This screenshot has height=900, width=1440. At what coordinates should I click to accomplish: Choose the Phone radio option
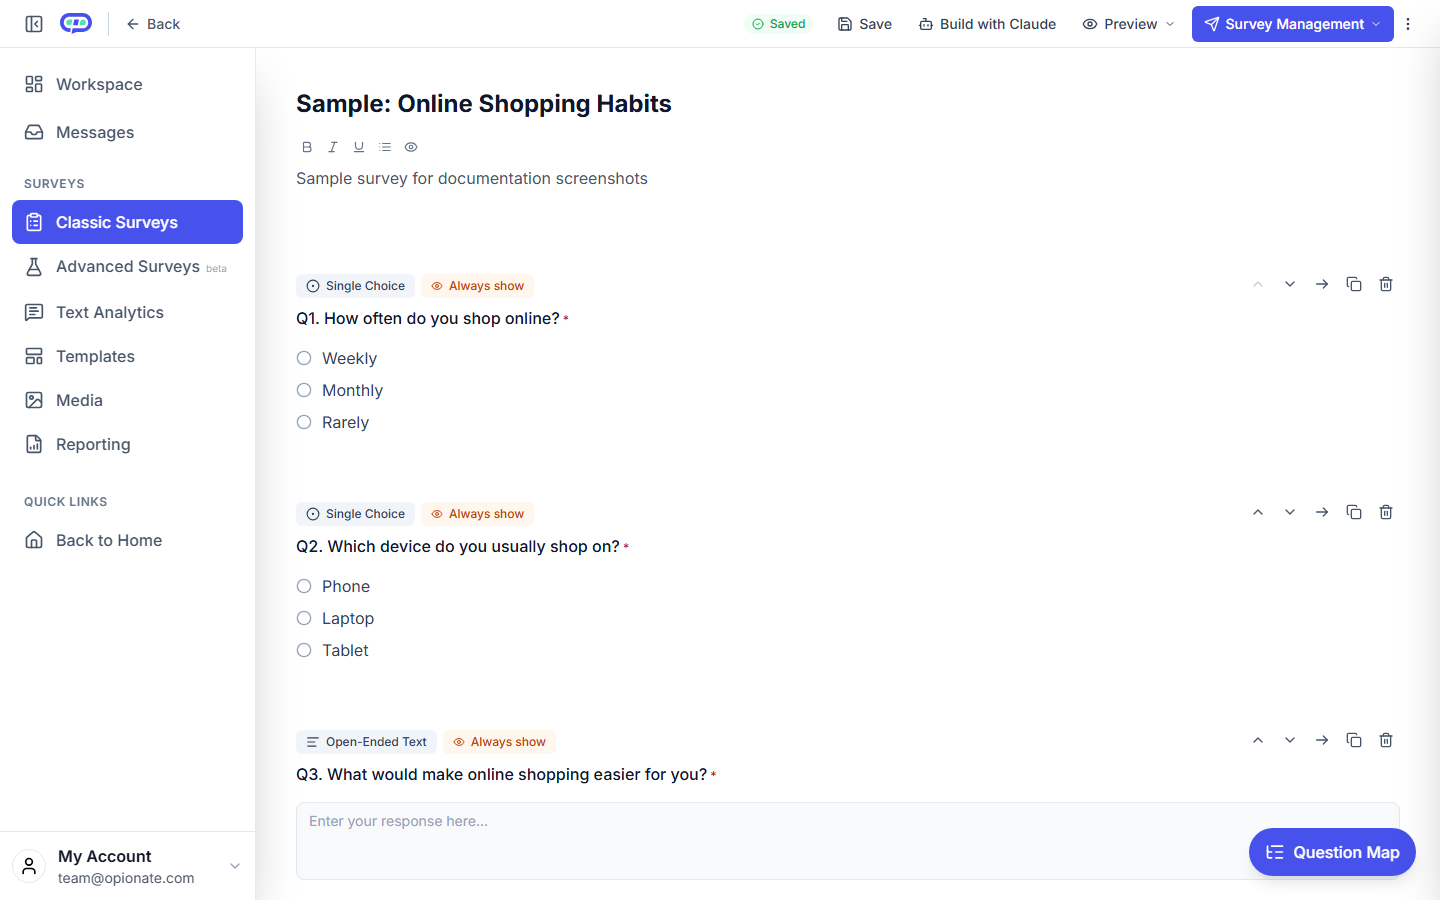point(304,586)
